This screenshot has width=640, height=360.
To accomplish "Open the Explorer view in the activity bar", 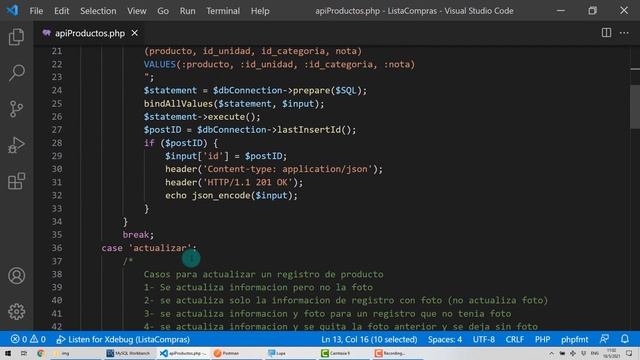I will click(x=16, y=37).
